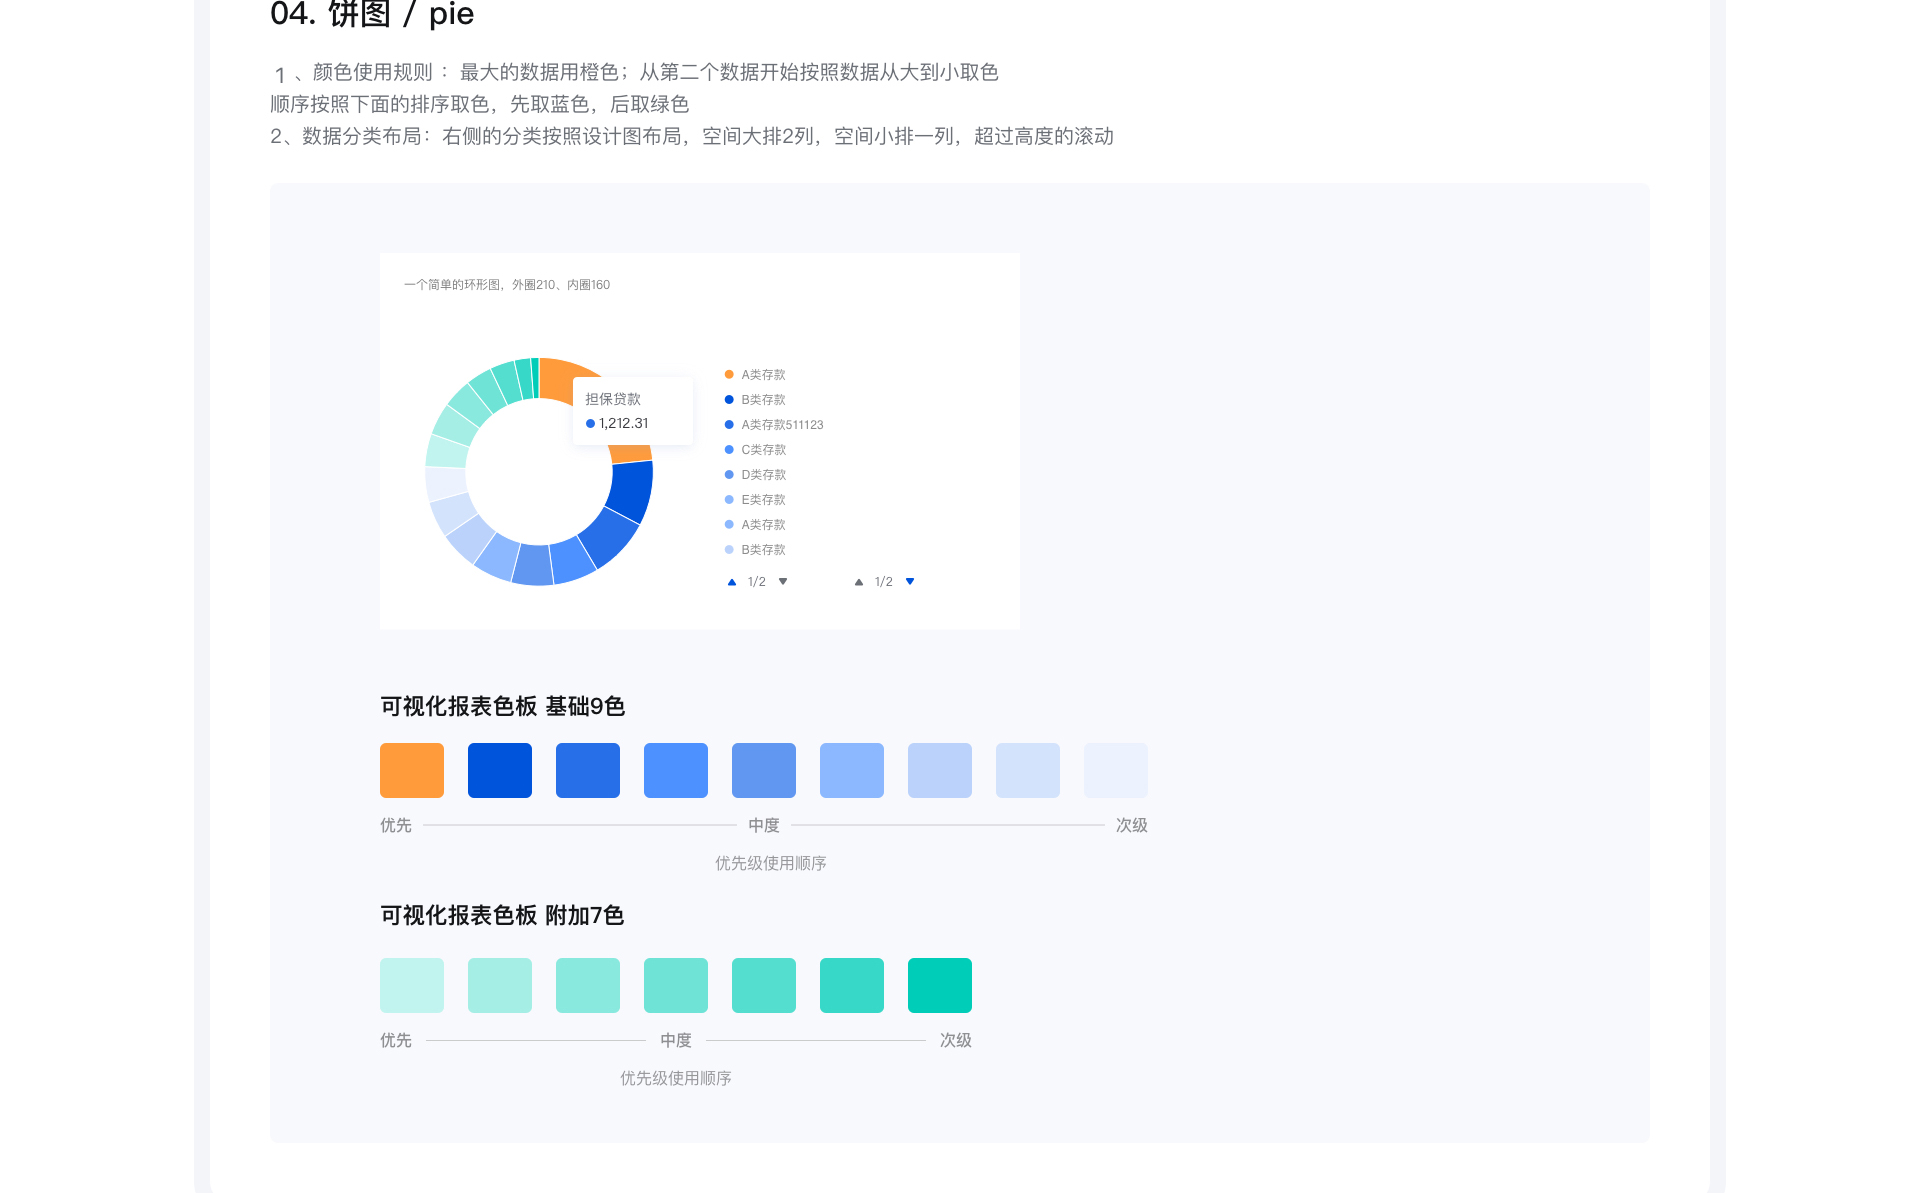
Task: Click the orange donut chart segment
Action: click(556, 377)
